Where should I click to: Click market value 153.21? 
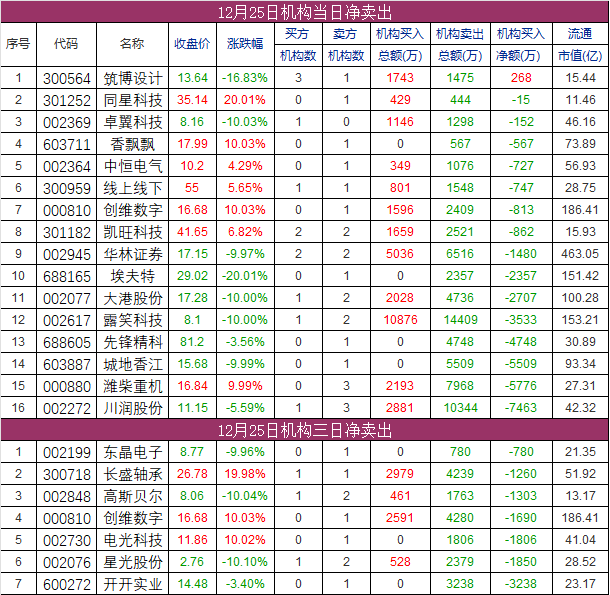coord(580,320)
